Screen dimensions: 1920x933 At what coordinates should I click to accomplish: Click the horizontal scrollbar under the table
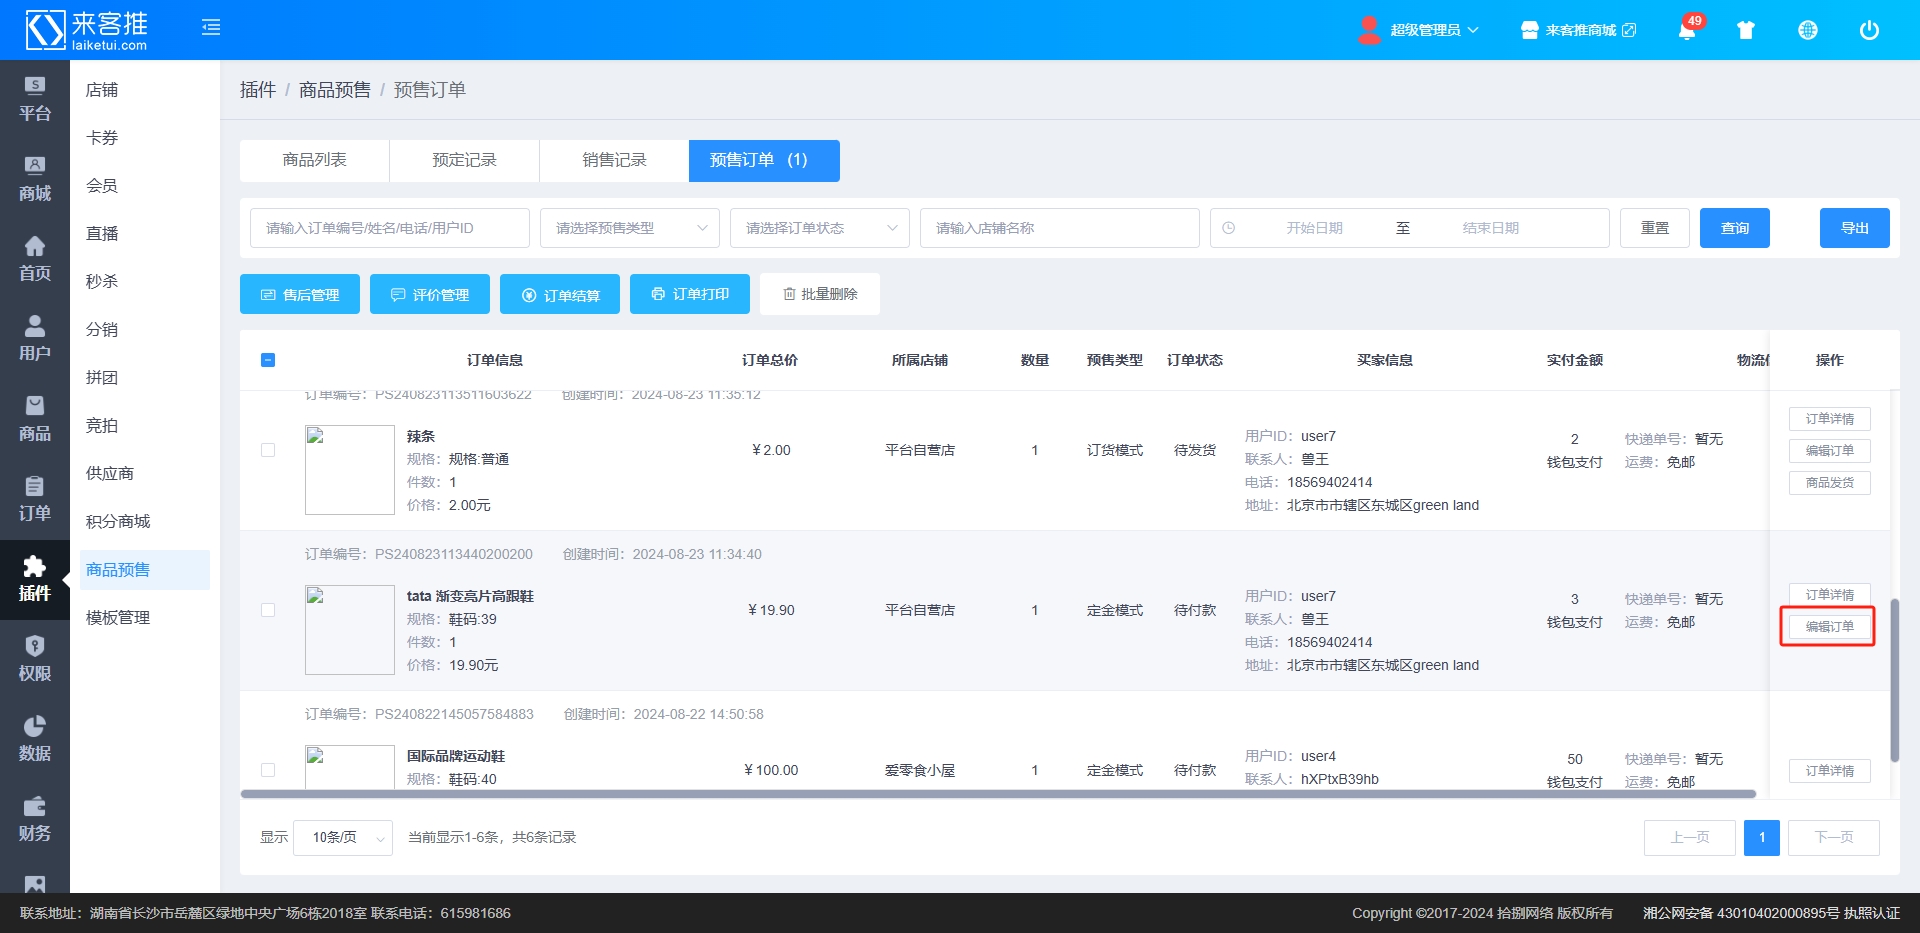(998, 794)
